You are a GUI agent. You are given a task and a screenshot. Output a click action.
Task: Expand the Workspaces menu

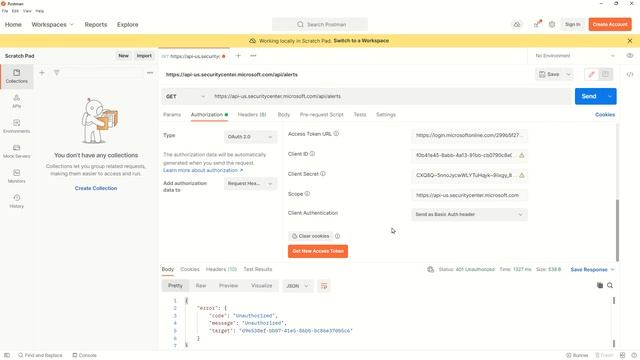click(x=53, y=24)
